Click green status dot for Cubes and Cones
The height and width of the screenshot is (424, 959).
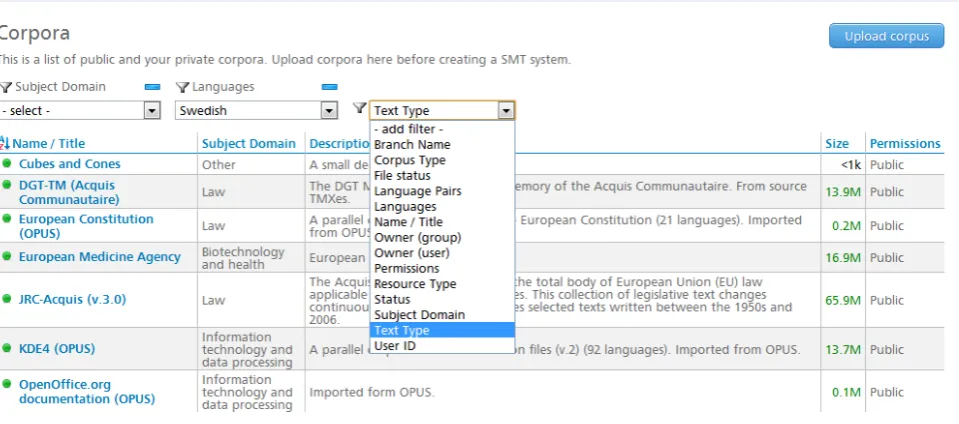coord(7,163)
